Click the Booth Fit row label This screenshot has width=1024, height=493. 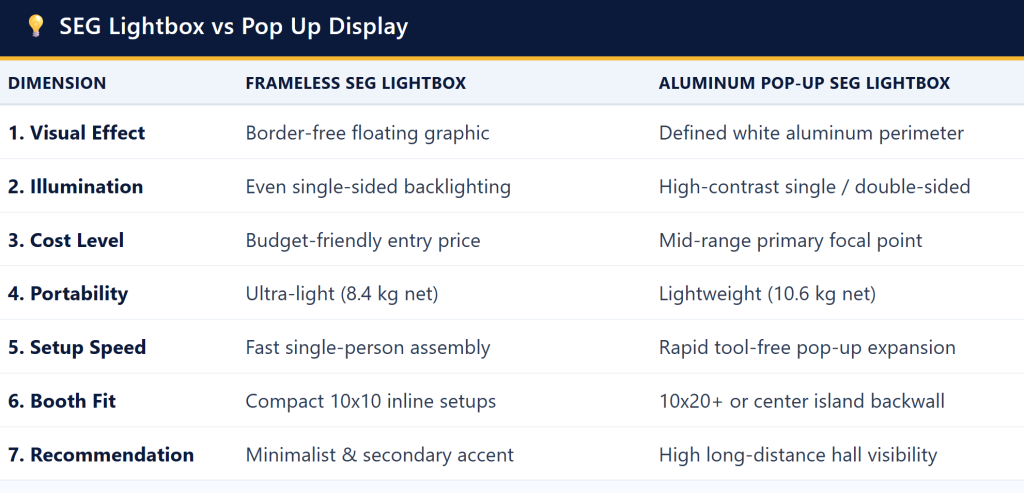coord(62,400)
